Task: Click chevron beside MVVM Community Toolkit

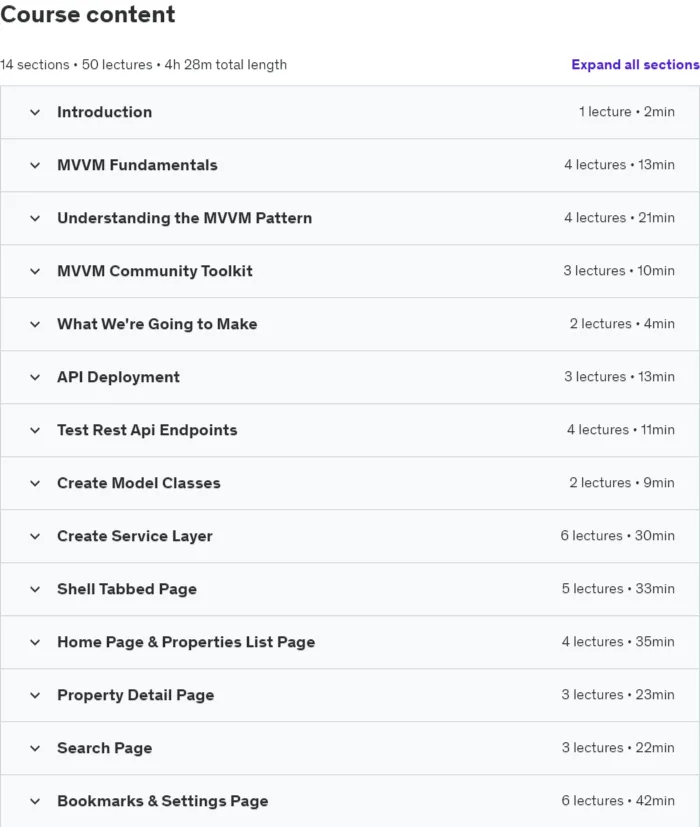Action: [x=35, y=271]
